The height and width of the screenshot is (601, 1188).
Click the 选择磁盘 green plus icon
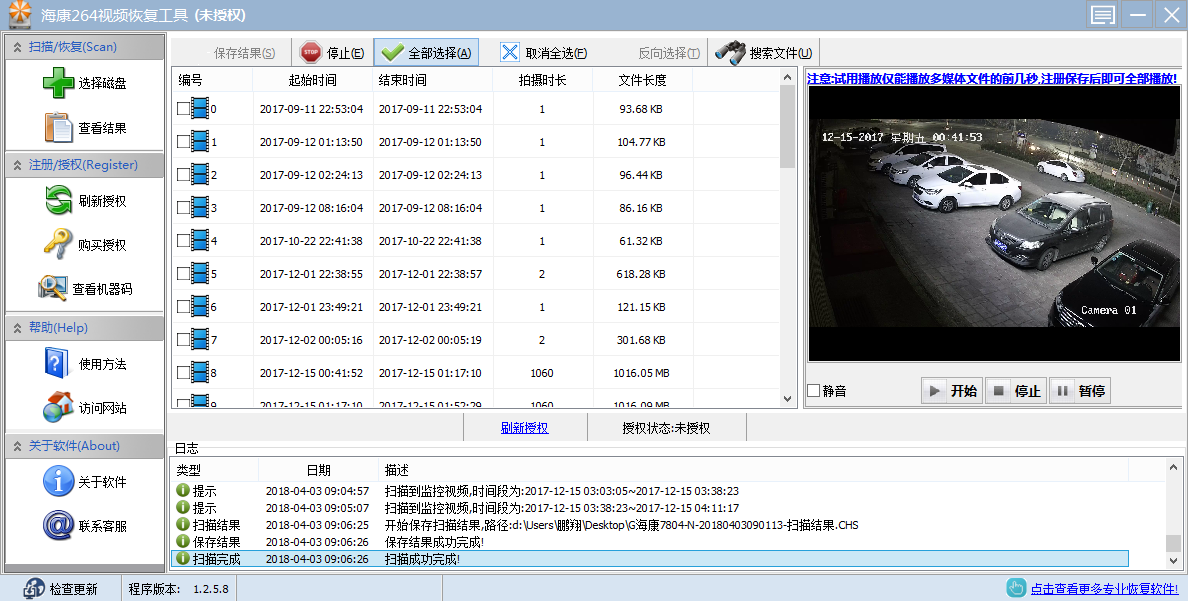(x=58, y=83)
